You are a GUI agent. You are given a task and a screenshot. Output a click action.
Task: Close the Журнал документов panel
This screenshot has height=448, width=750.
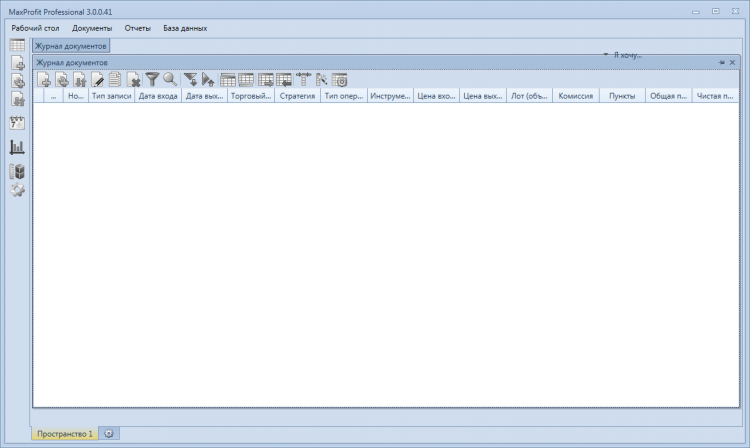point(732,63)
